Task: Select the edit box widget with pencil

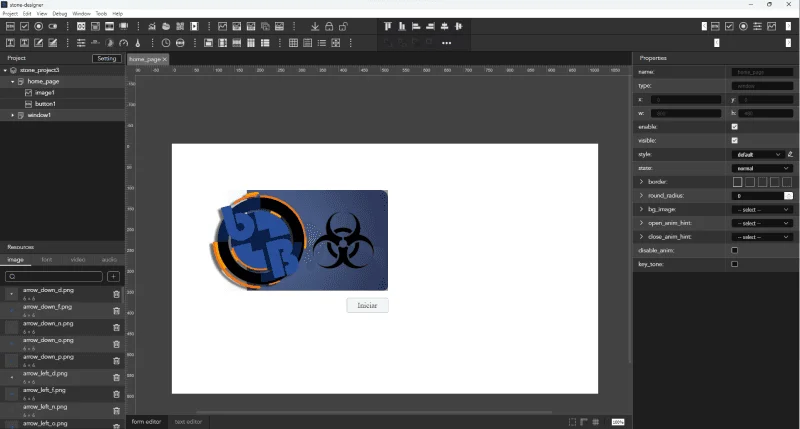Action: [x=39, y=43]
